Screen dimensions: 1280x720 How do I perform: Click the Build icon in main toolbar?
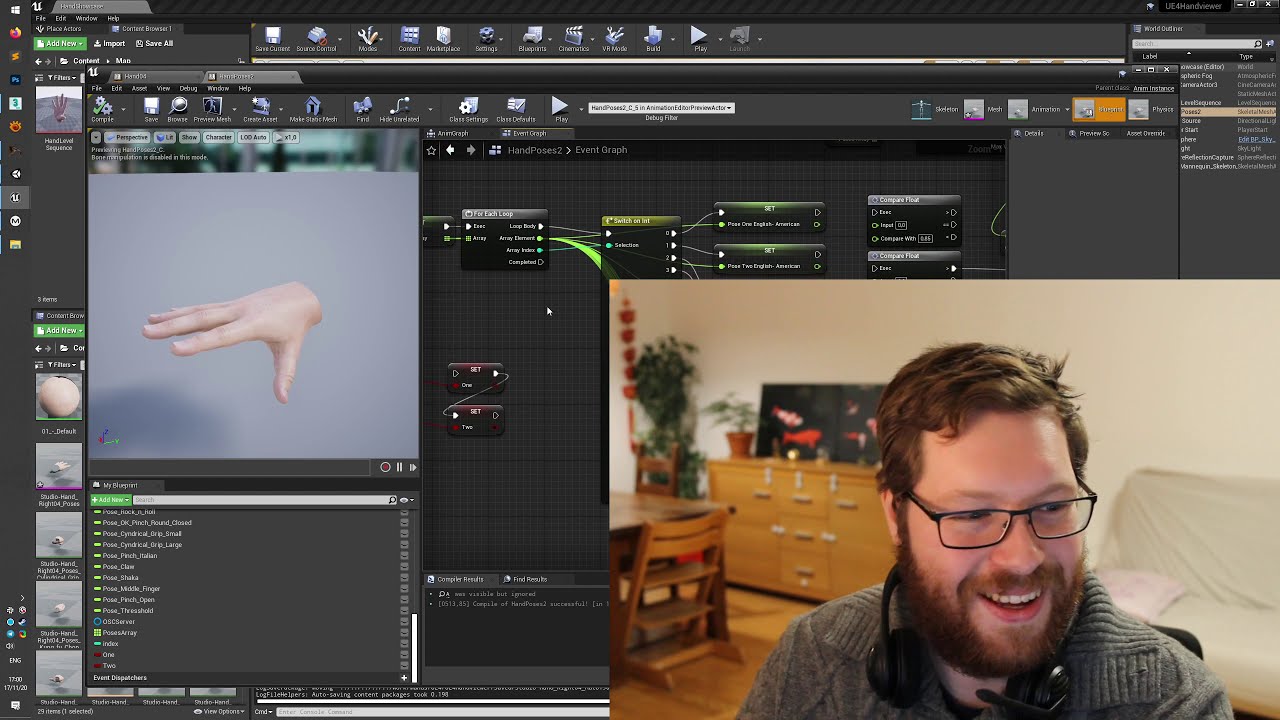pos(653,39)
